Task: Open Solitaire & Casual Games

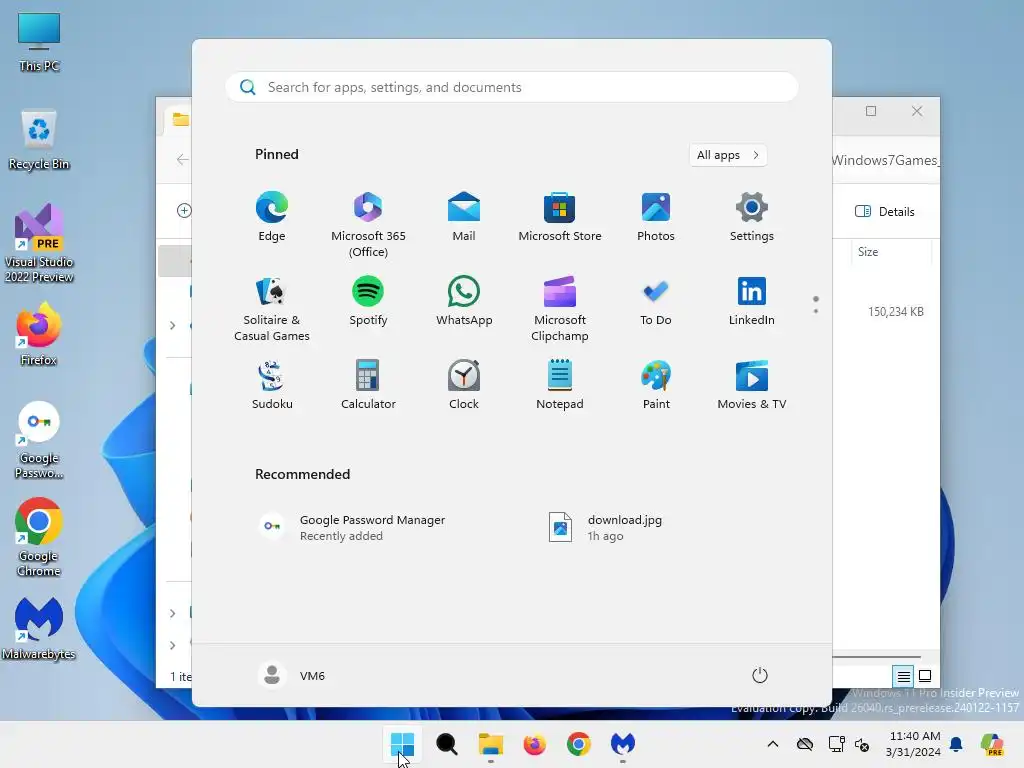Action: tap(272, 309)
